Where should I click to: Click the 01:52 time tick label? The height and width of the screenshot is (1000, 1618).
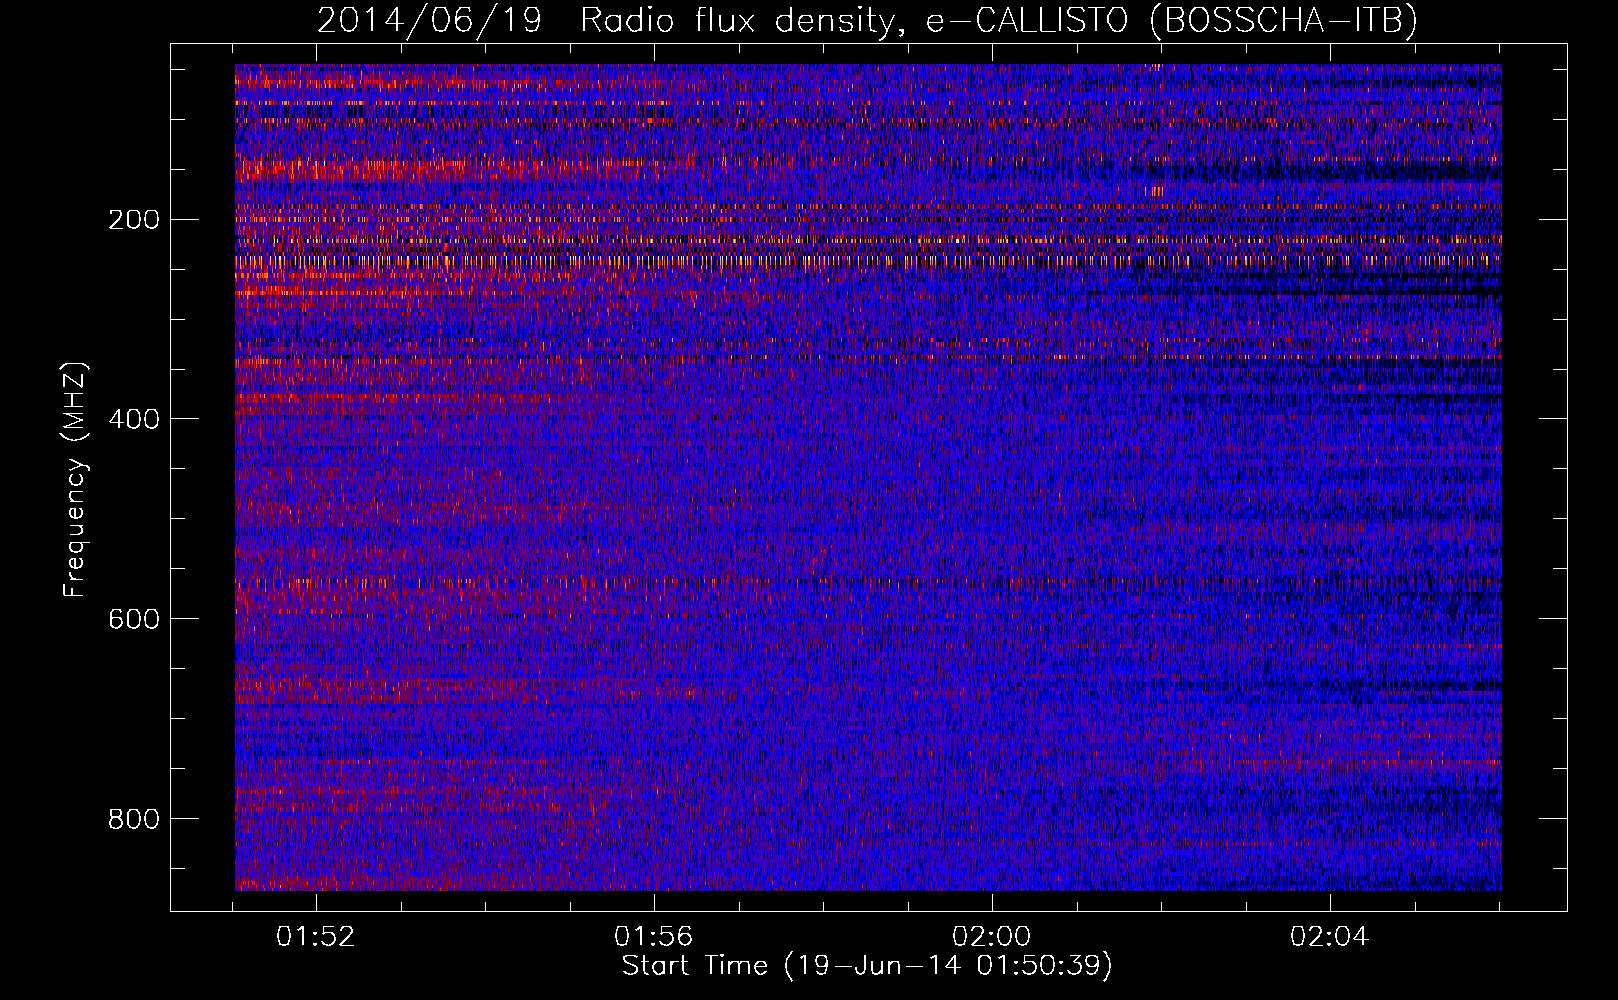[x=316, y=937]
